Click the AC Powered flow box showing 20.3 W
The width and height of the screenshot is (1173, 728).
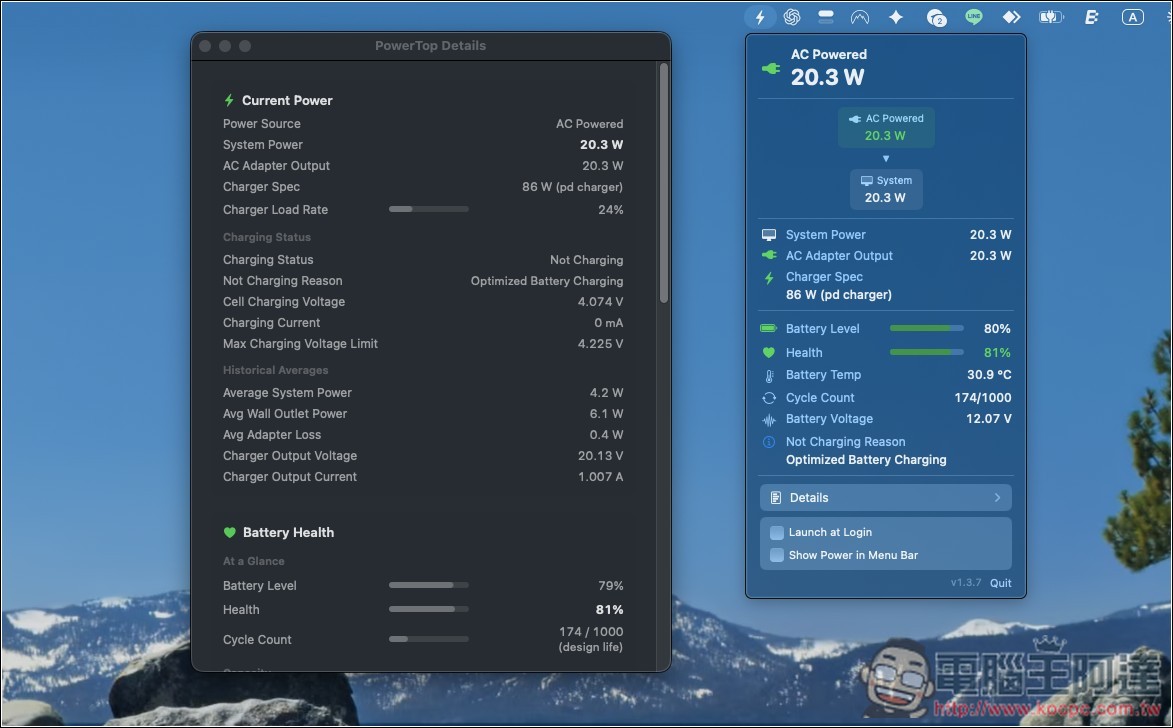coord(886,127)
